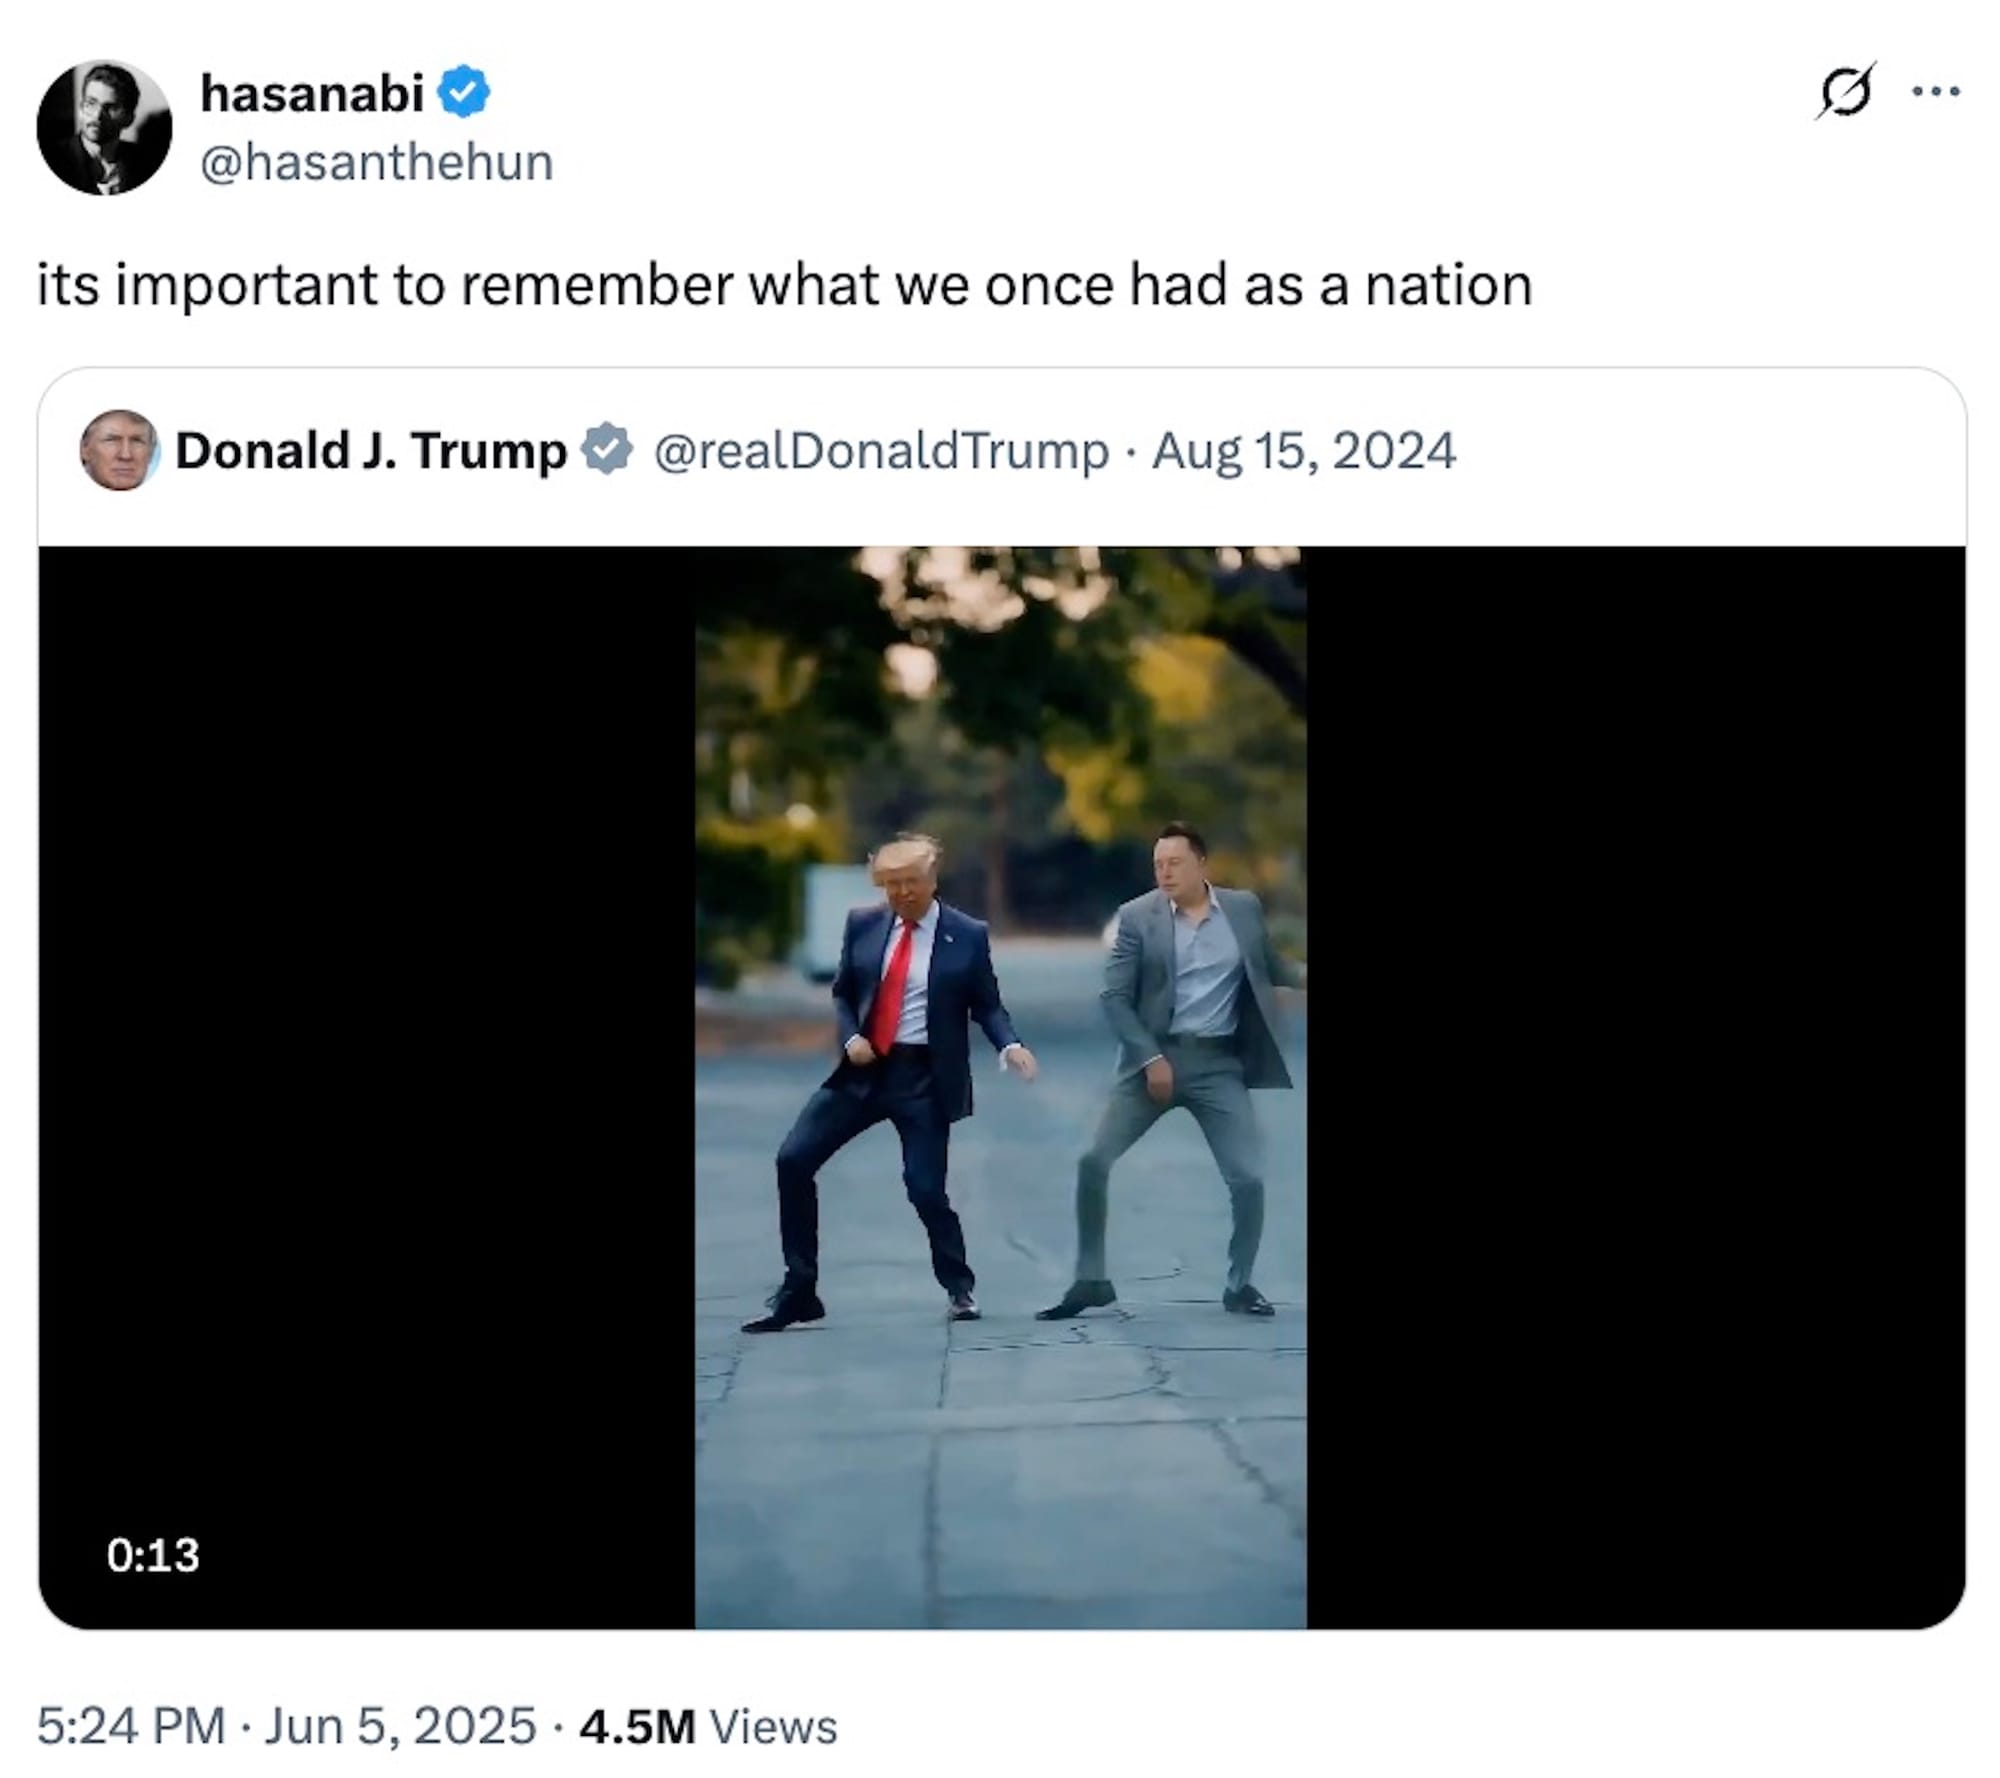Click the 4.5M Views count
This screenshot has height=1778, width=2000.
pyautogui.click(x=707, y=1727)
